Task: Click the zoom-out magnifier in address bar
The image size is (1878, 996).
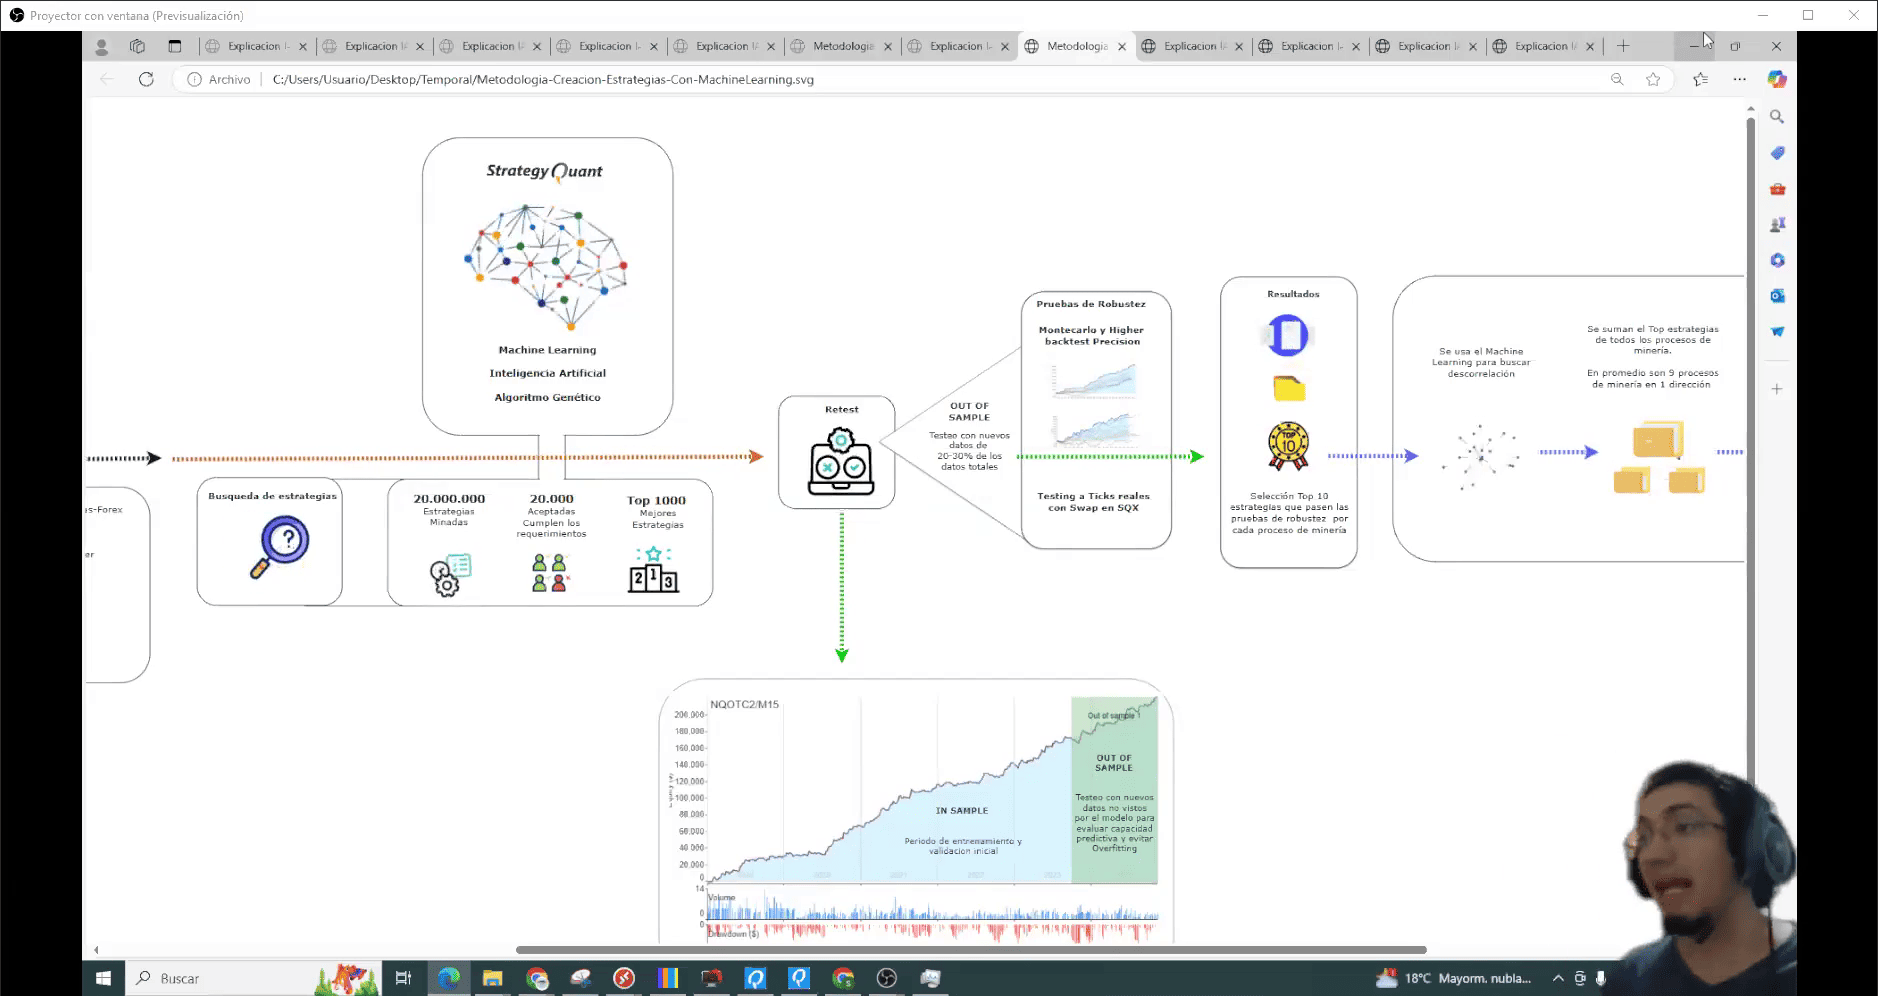Action: pyautogui.click(x=1617, y=79)
